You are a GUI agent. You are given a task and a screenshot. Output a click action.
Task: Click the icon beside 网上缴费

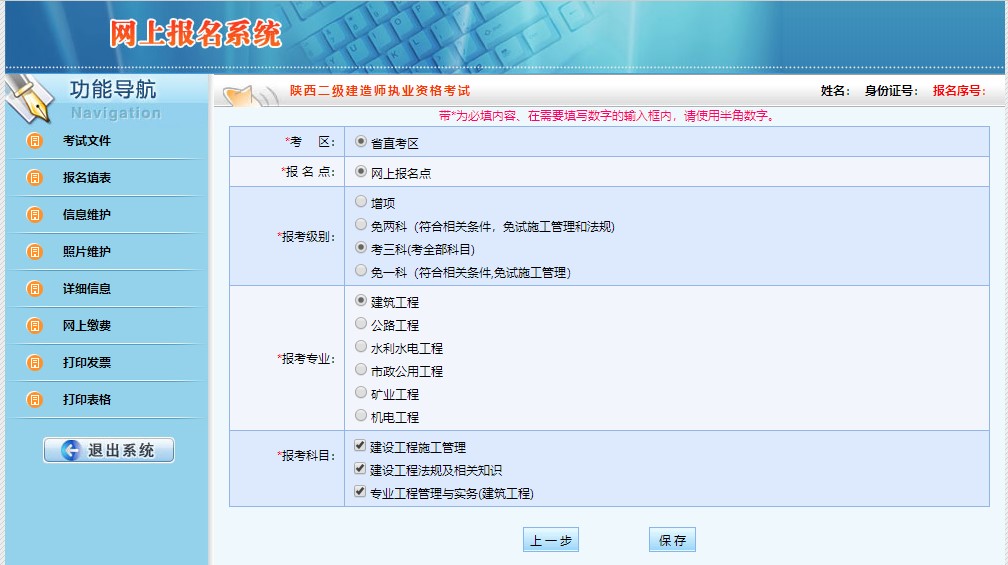tap(35, 326)
